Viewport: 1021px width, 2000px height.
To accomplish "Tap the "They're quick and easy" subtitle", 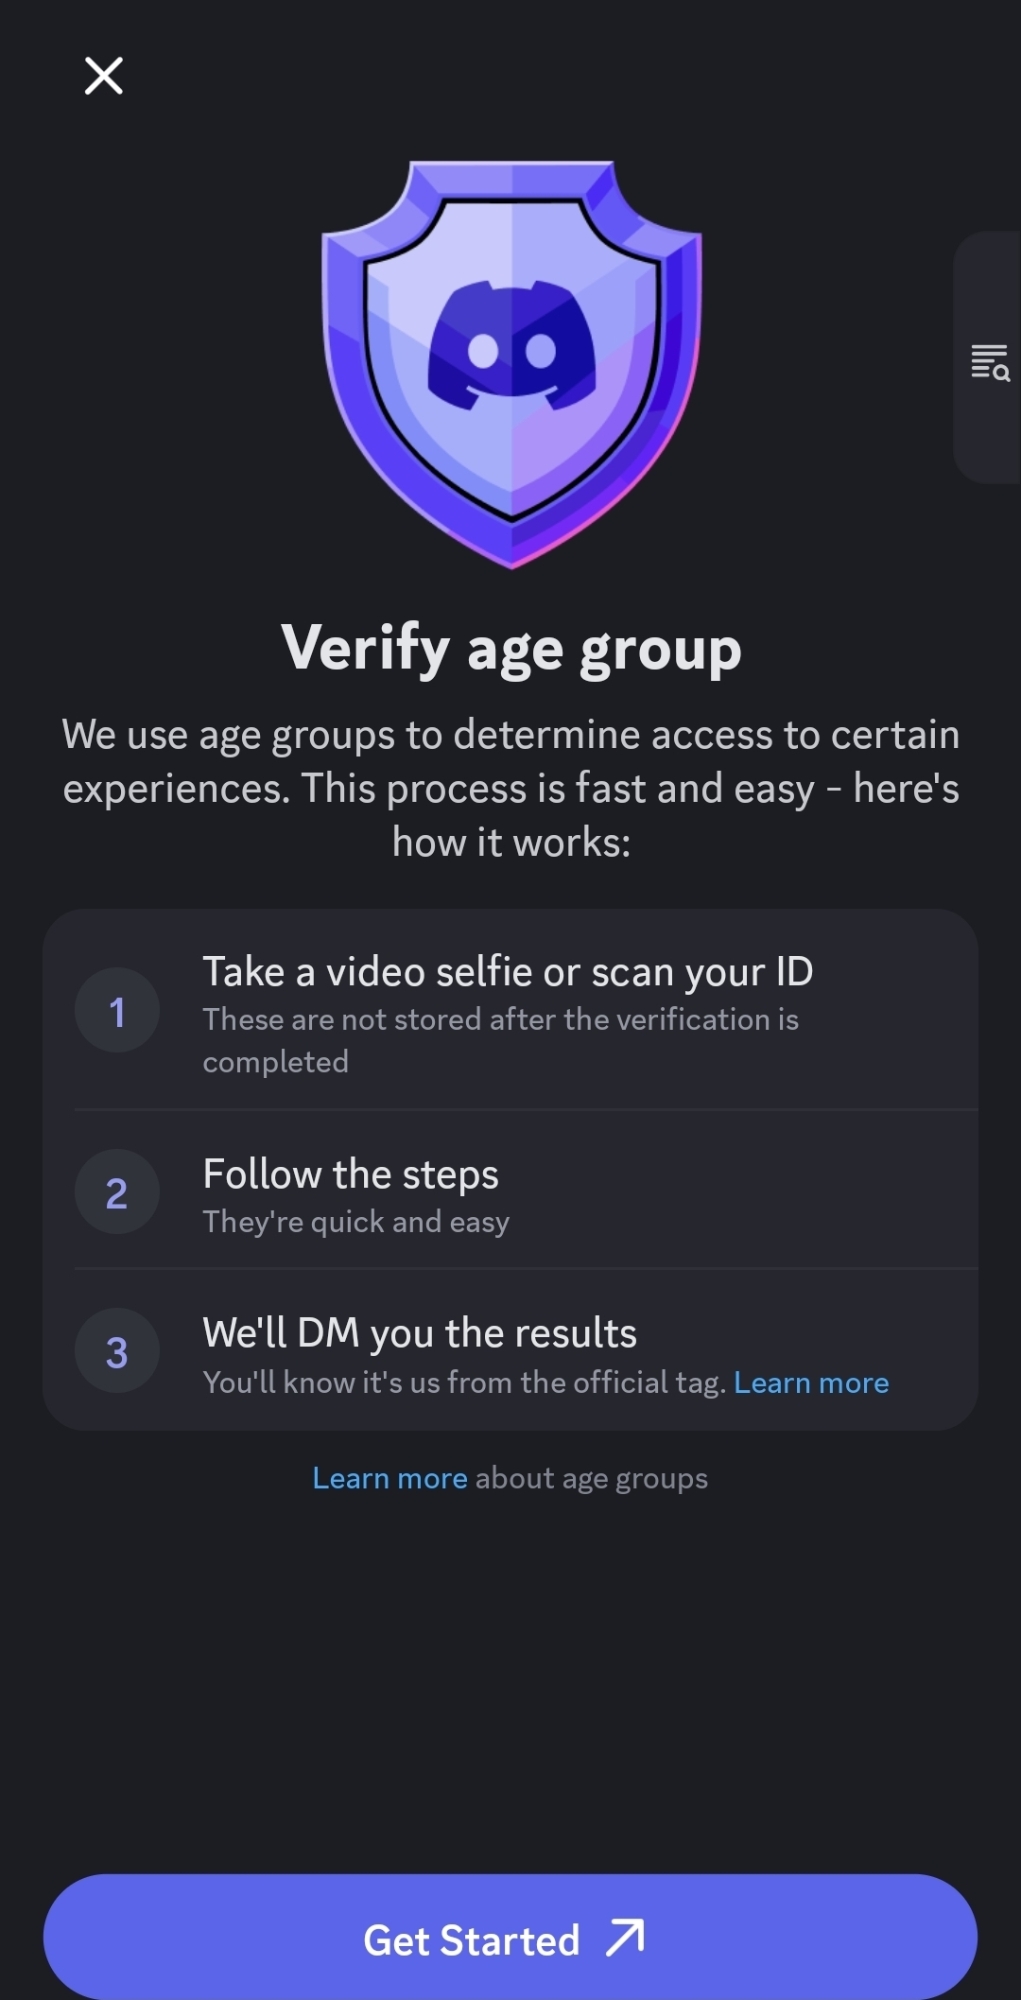I will [356, 1222].
